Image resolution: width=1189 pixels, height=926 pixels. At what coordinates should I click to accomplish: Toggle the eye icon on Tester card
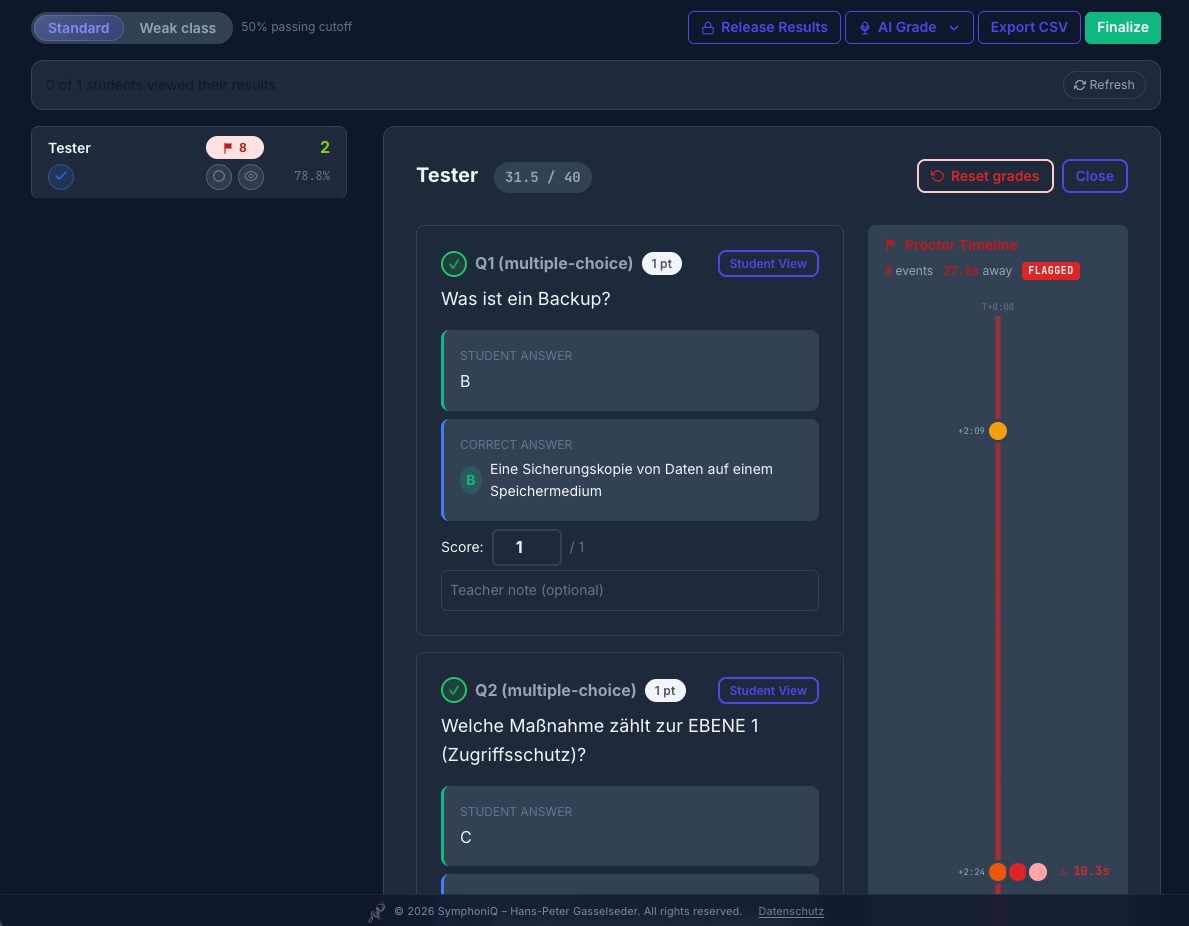[x=251, y=176]
